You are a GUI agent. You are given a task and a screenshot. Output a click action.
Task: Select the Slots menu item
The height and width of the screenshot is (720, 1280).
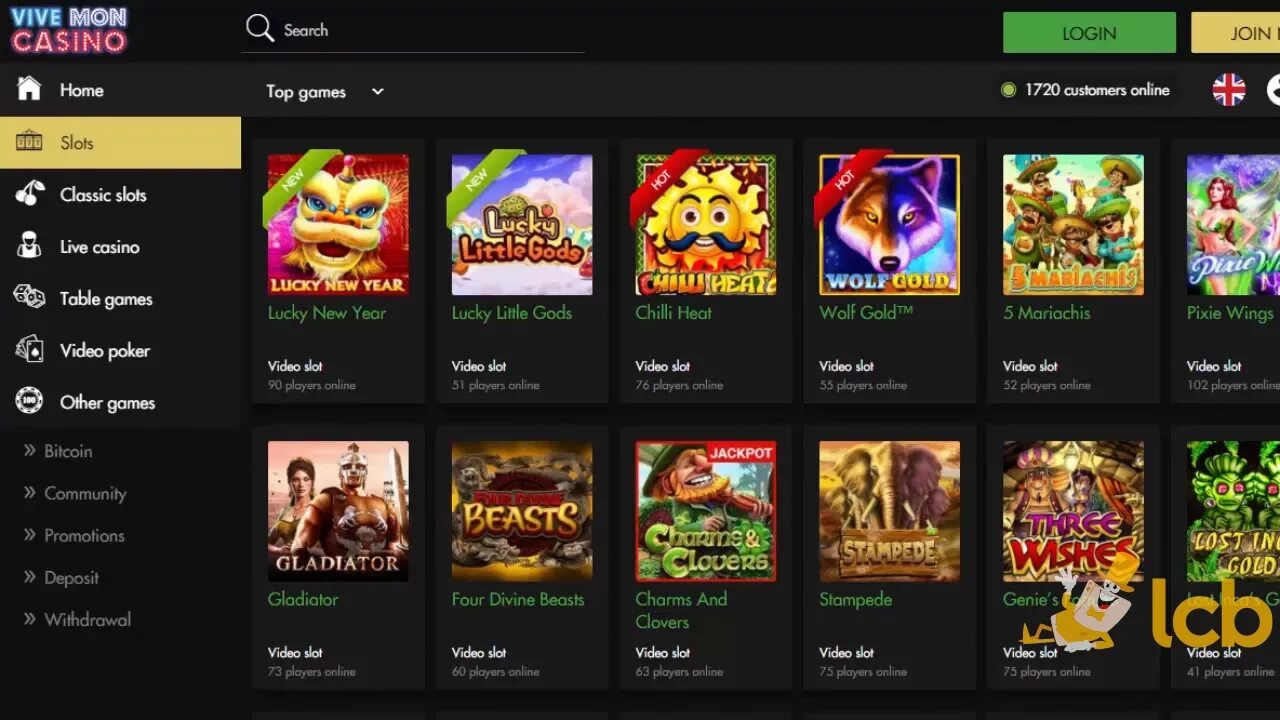point(120,142)
